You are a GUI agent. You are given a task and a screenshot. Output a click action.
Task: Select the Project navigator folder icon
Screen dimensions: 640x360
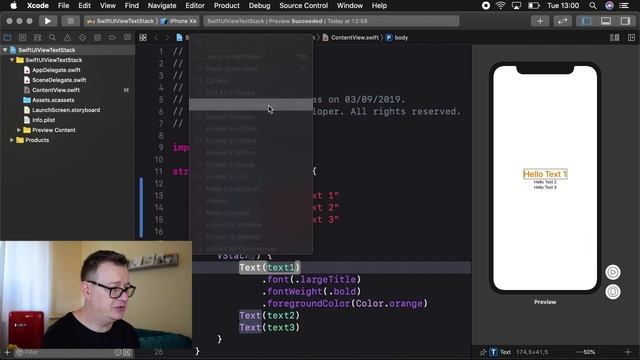[7, 38]
